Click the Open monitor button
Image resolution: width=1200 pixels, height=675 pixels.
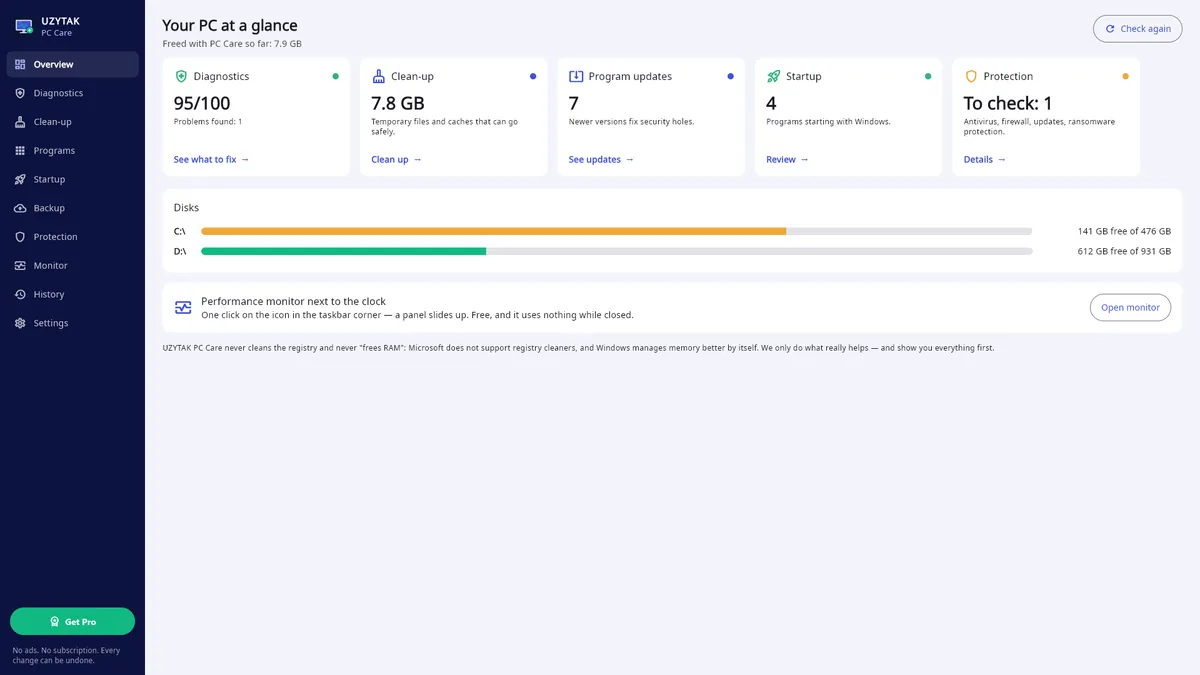[1130, 307]
